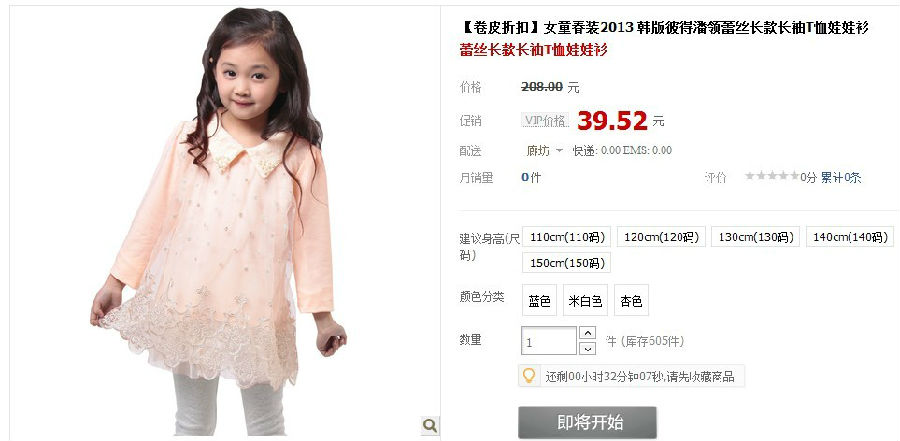Open the 累计0条 reviews link
The image size is (900, 441).
pos(840,177)
